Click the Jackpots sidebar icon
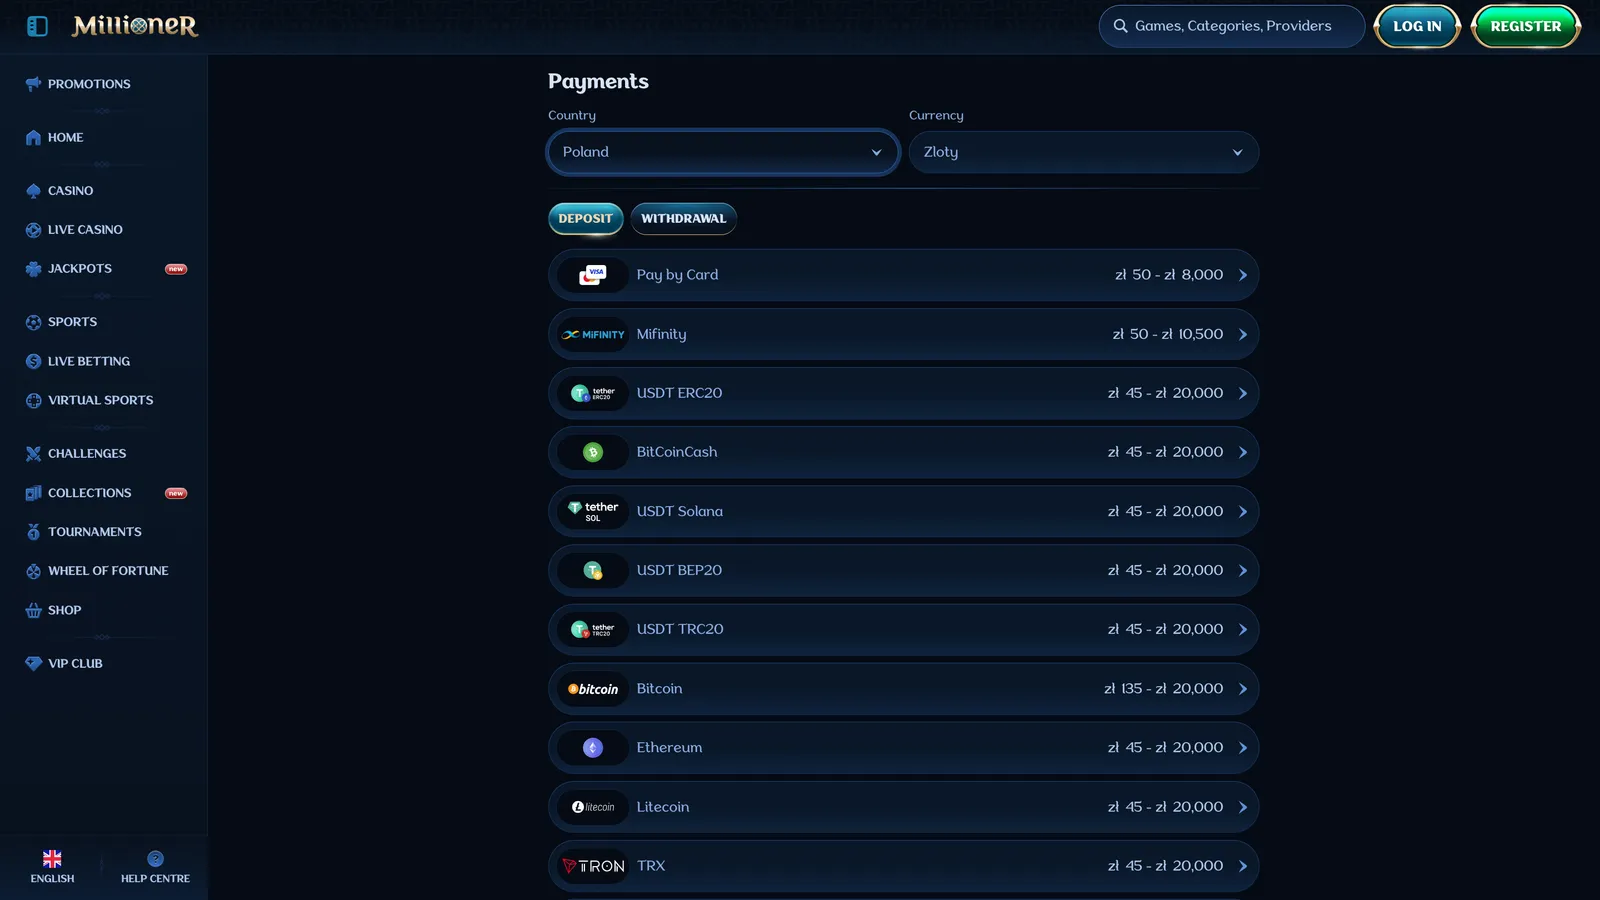Image resolution: width=1600 pixels, height=900 pixels. 33,269
